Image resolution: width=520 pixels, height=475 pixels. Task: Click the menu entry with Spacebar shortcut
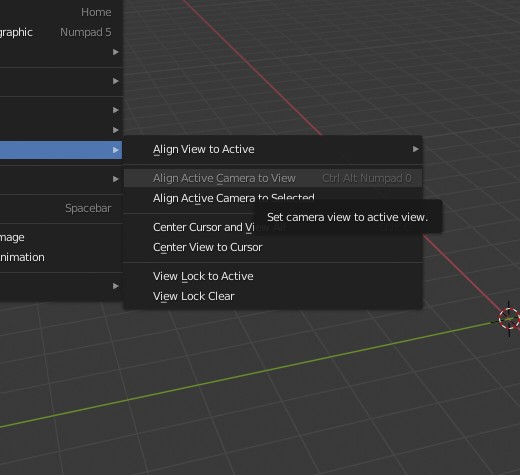click(61, 208)
